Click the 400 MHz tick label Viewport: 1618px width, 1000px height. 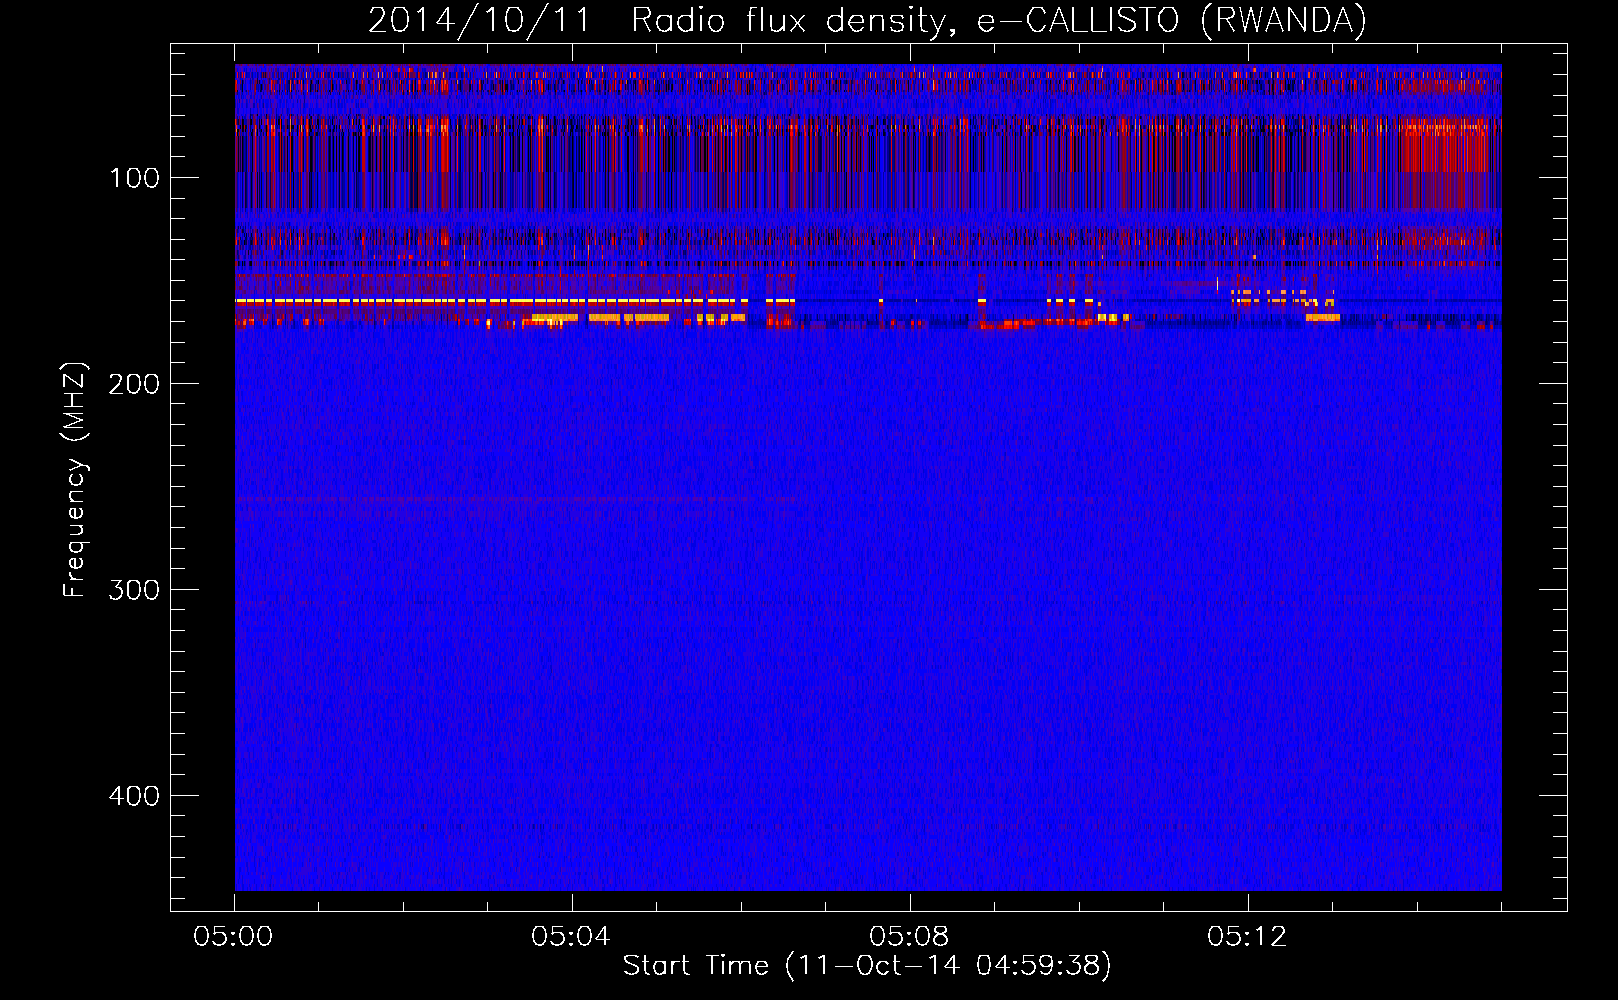point(134,796)
